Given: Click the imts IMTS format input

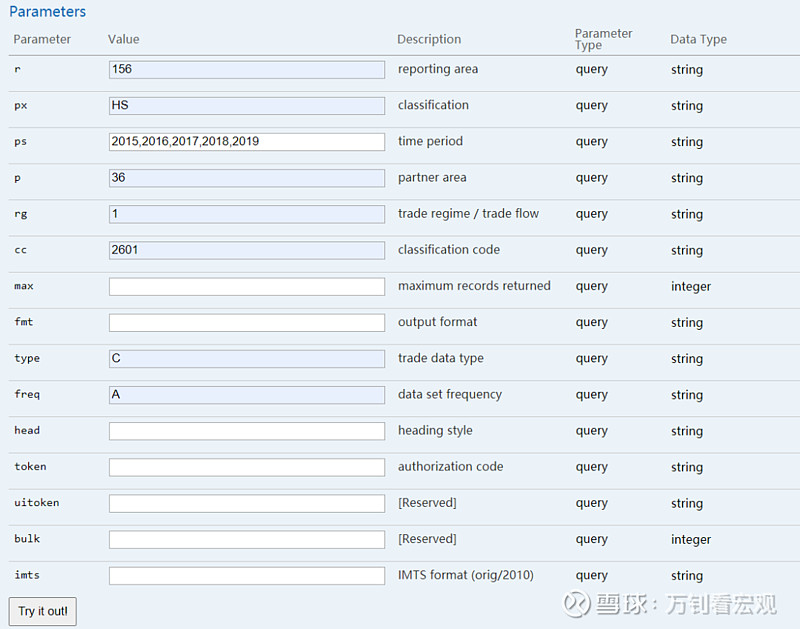Looking at the screenshot, I should (x=247, y=576).
